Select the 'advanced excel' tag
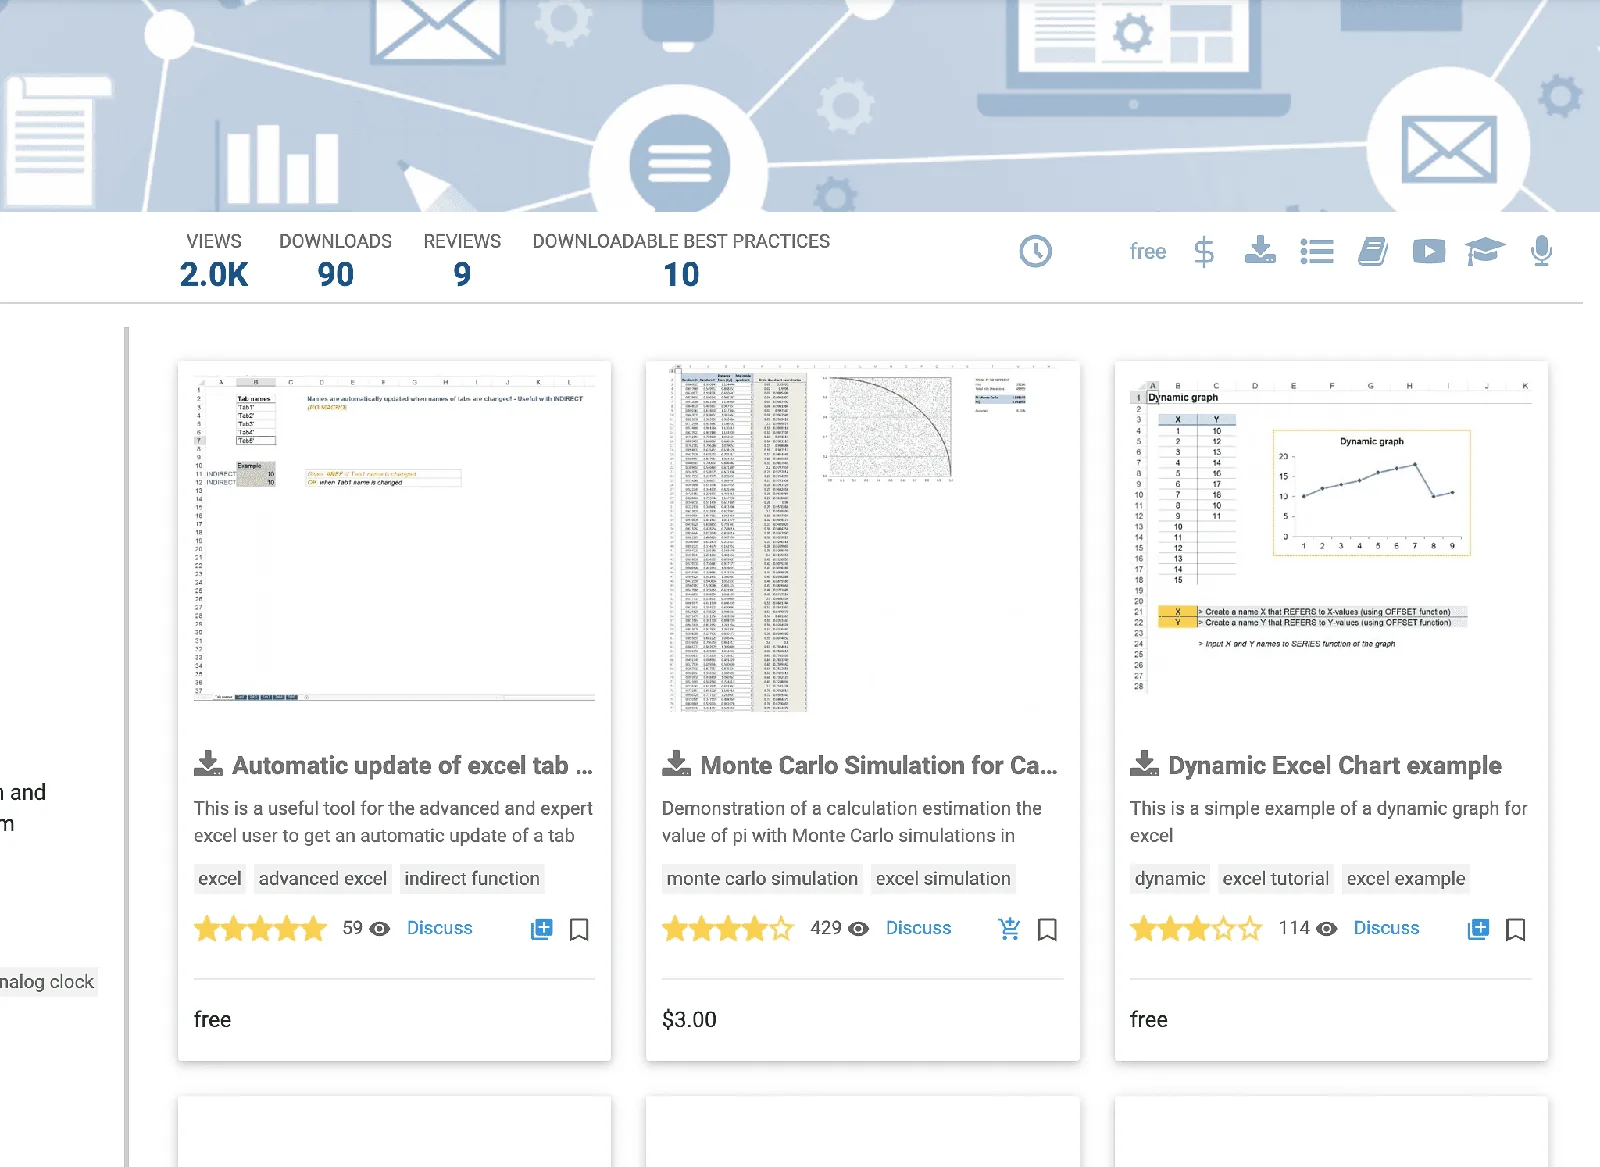Image resolution: width=1600 pixels, height=1167 pixels. pos(323,878)
